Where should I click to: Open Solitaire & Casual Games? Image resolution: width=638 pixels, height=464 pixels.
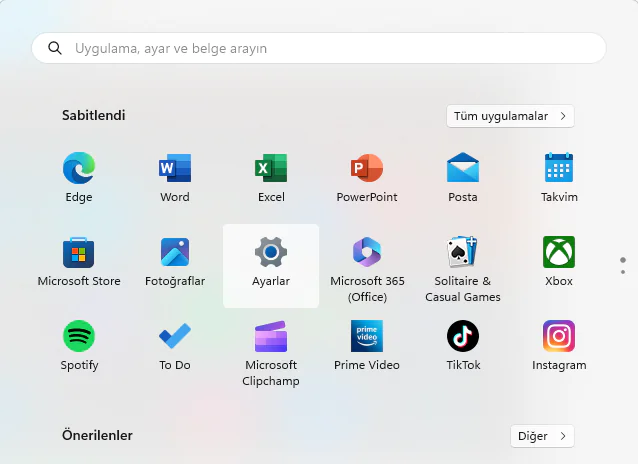point(463,253)
